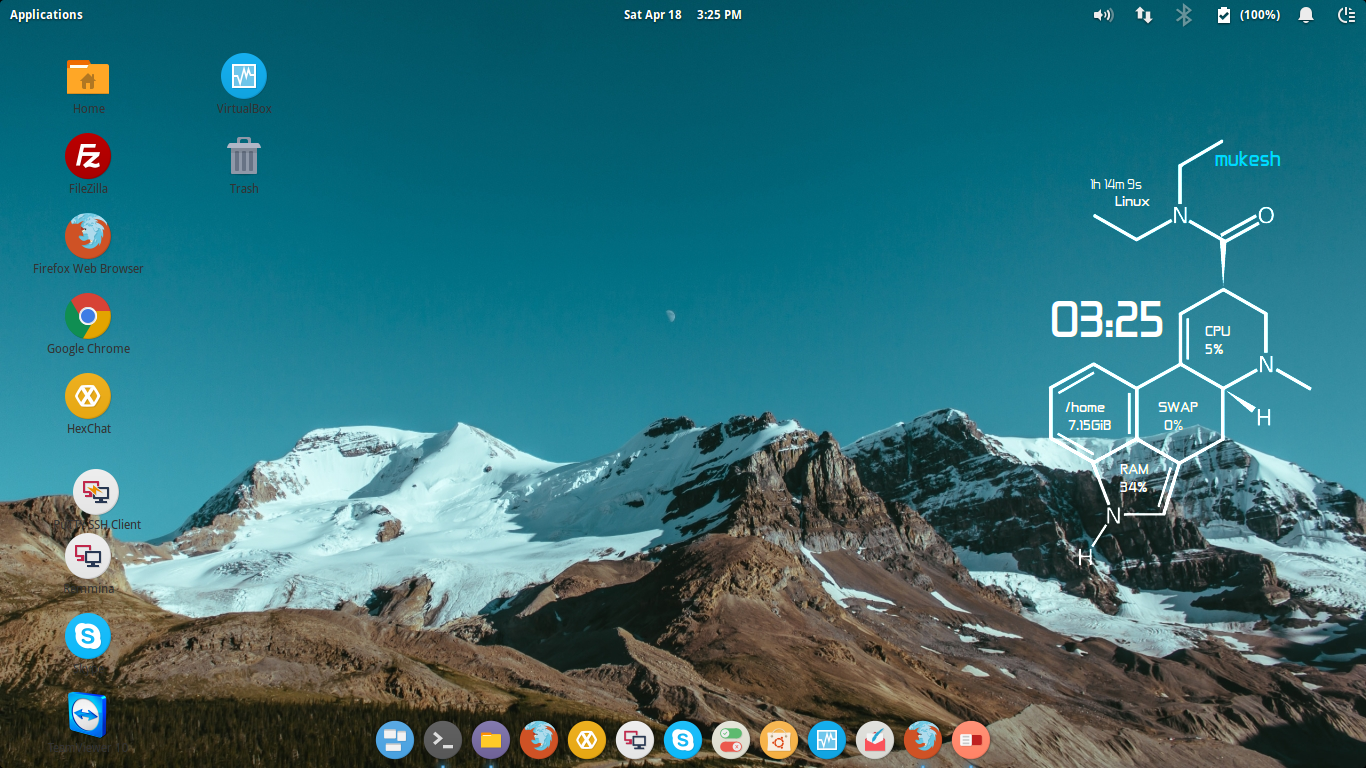The image size is (1366, 768).
Task: Click the 'RAM 34%' reading on widget
Action: [1134, 478]
